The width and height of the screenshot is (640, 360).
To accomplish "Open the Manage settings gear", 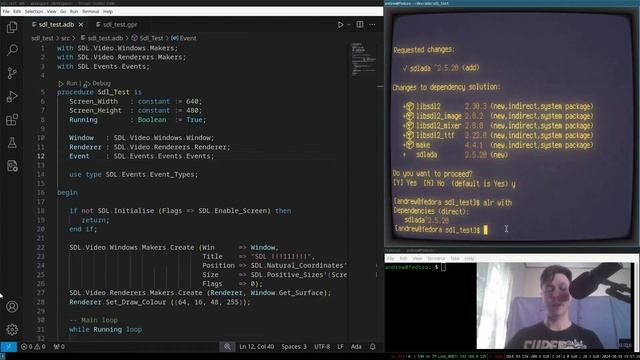I will pos(12,329).
